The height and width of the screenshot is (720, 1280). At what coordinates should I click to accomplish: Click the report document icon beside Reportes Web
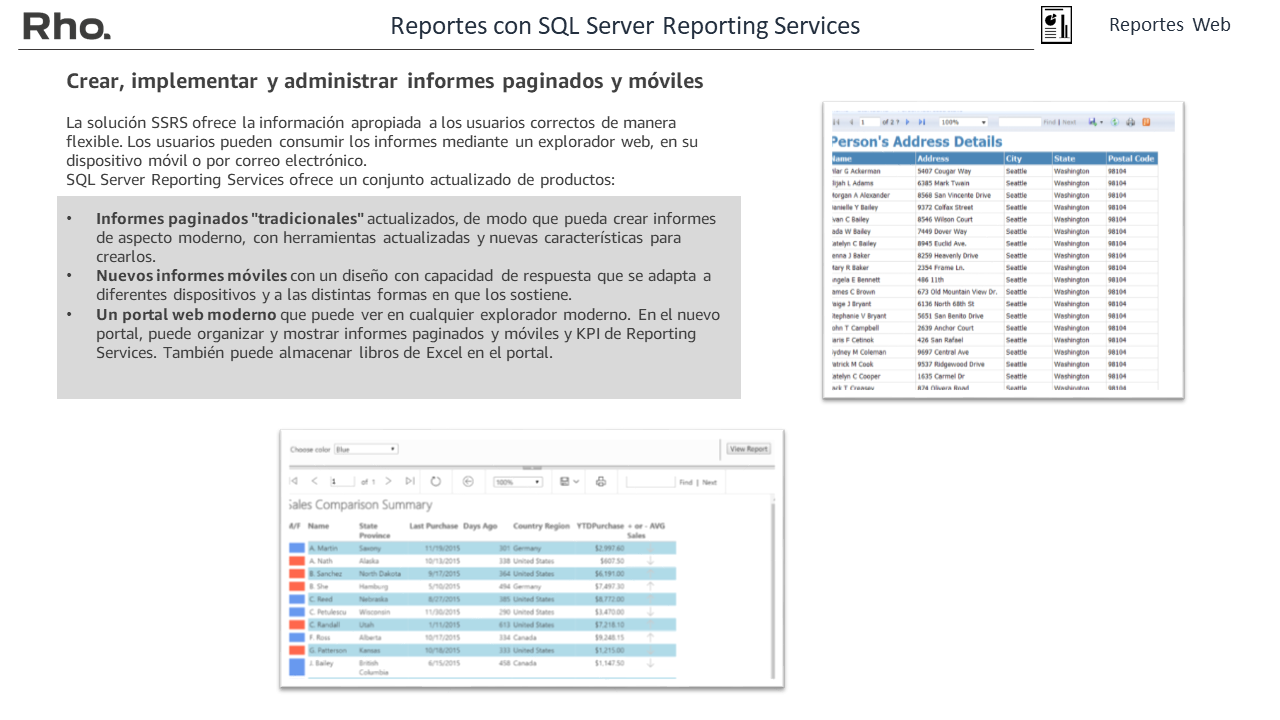[x=1056, y=24]
